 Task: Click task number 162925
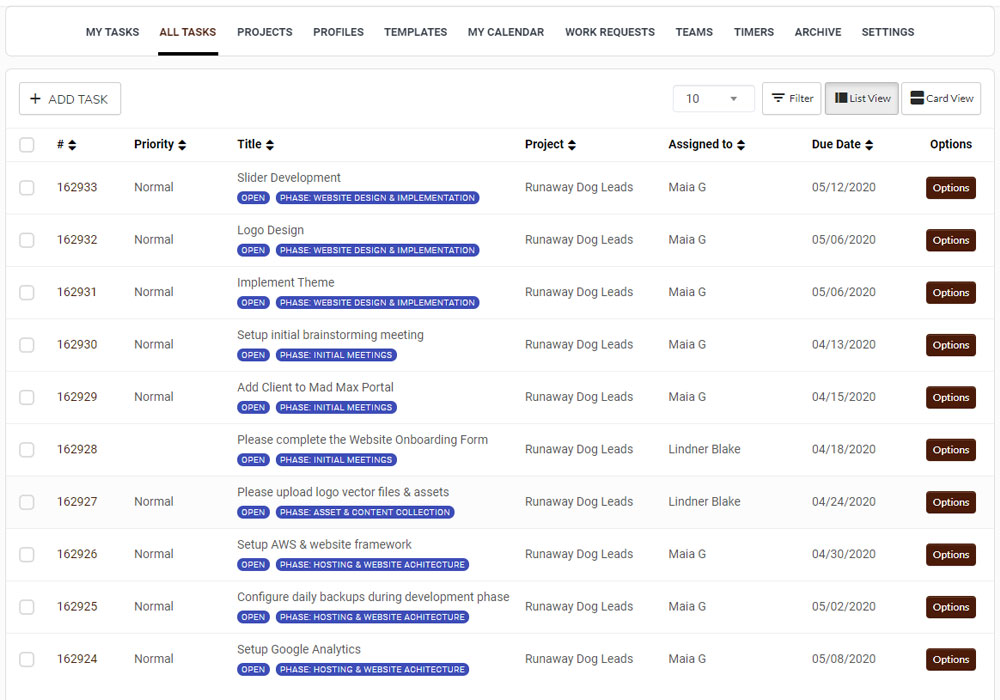pos(77,607)
